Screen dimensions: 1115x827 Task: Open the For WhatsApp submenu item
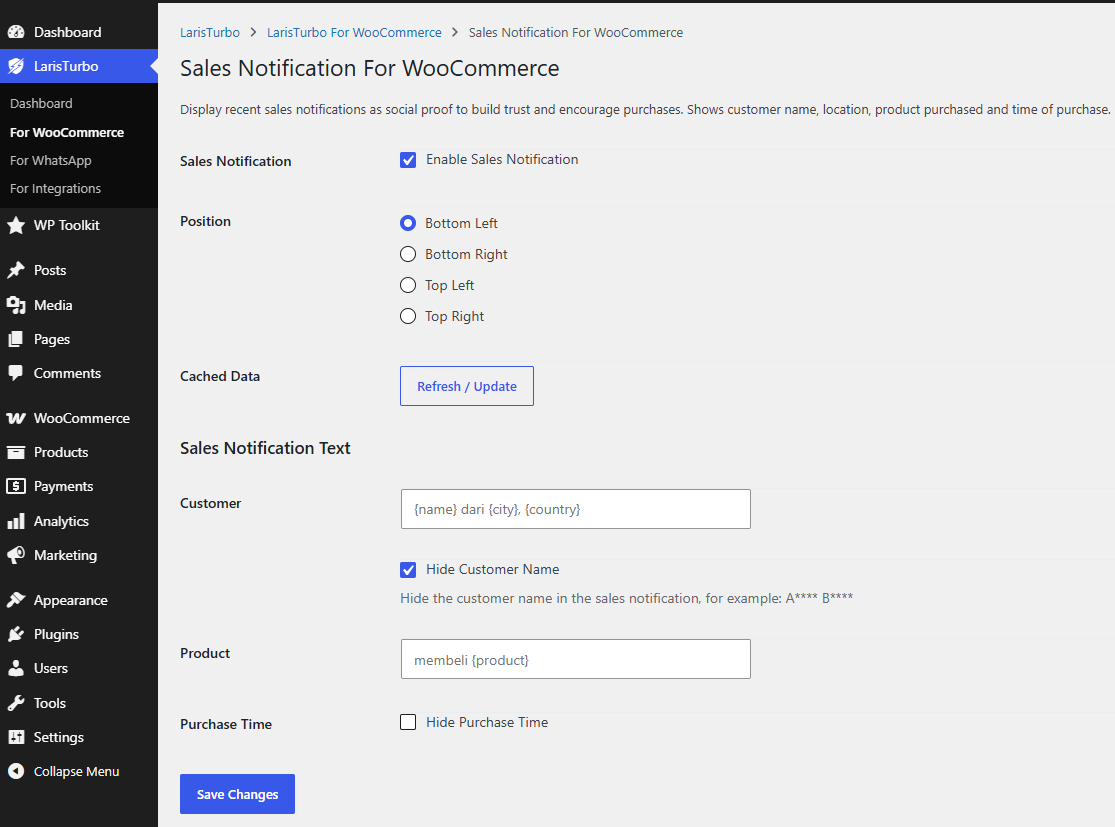[50, 161]
